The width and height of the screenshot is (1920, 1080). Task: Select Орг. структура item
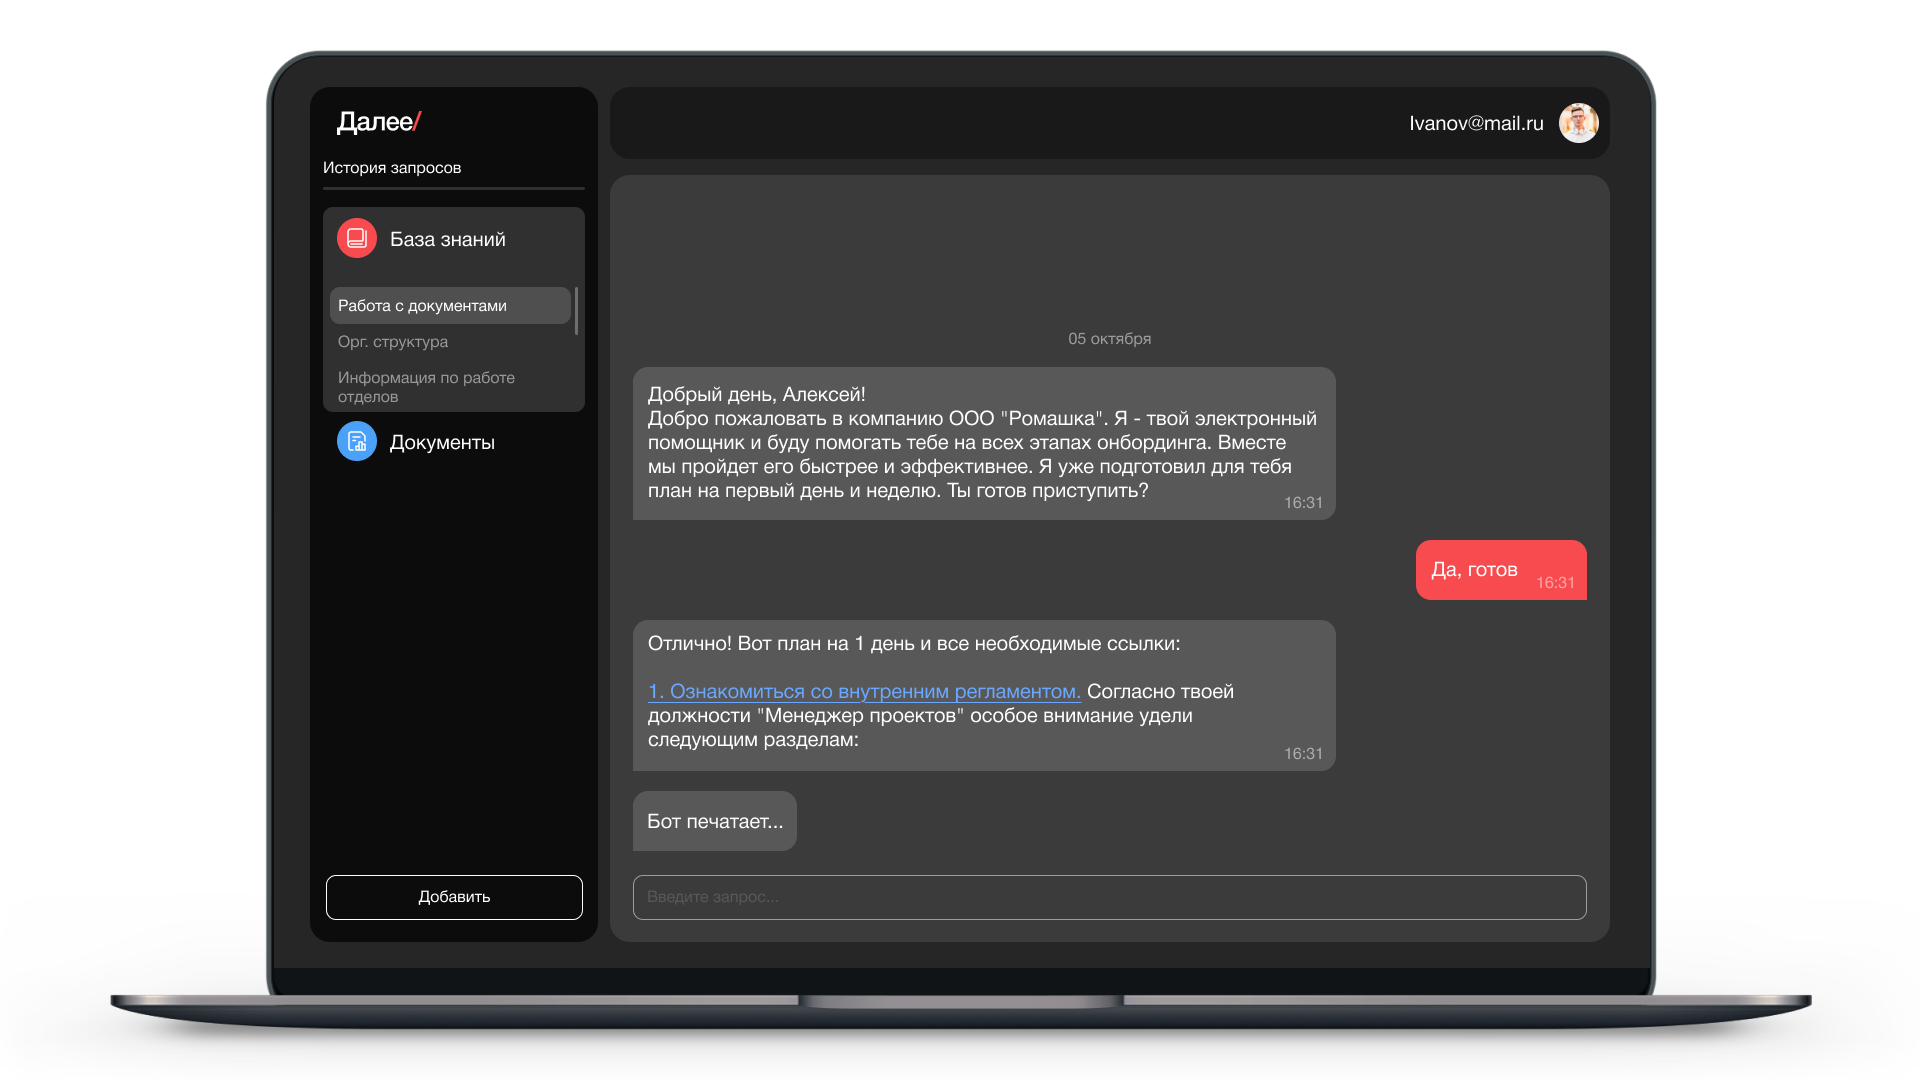(393, 341)
